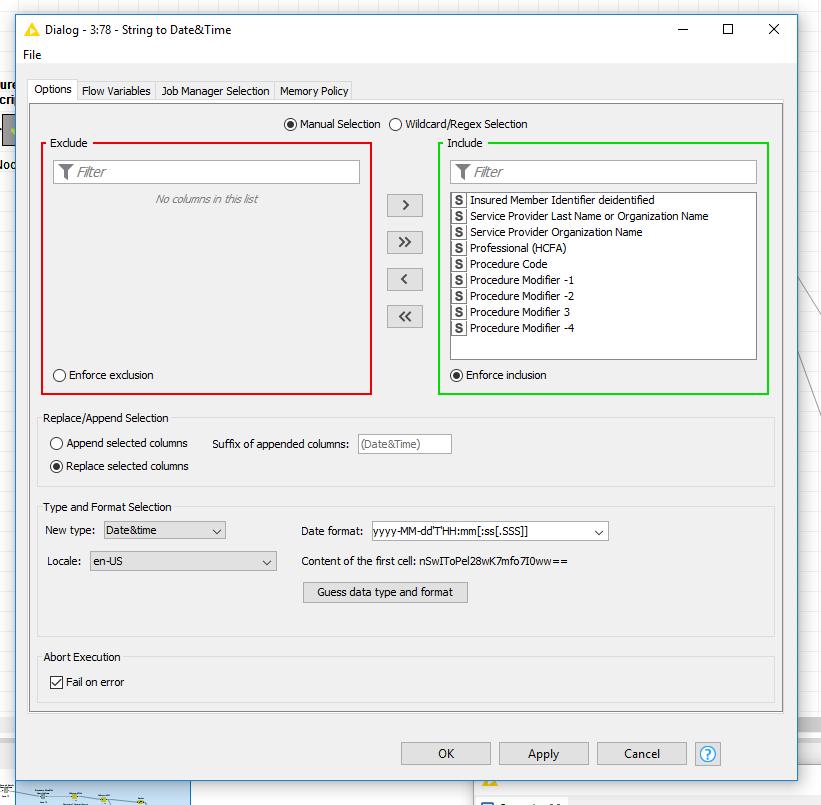Screen dimensions: 821x805
Task: Click the suffix of appended columns field
Action: point(404,443)
